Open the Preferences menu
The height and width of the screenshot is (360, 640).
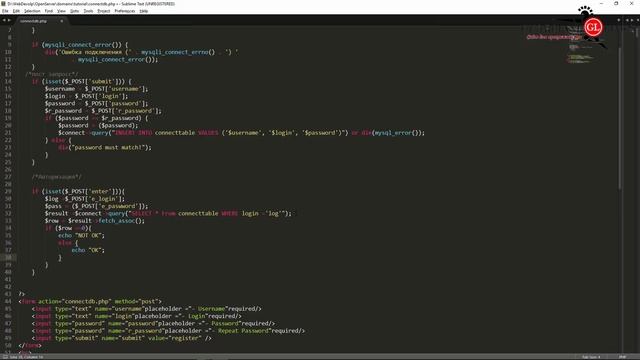(125, 11)
